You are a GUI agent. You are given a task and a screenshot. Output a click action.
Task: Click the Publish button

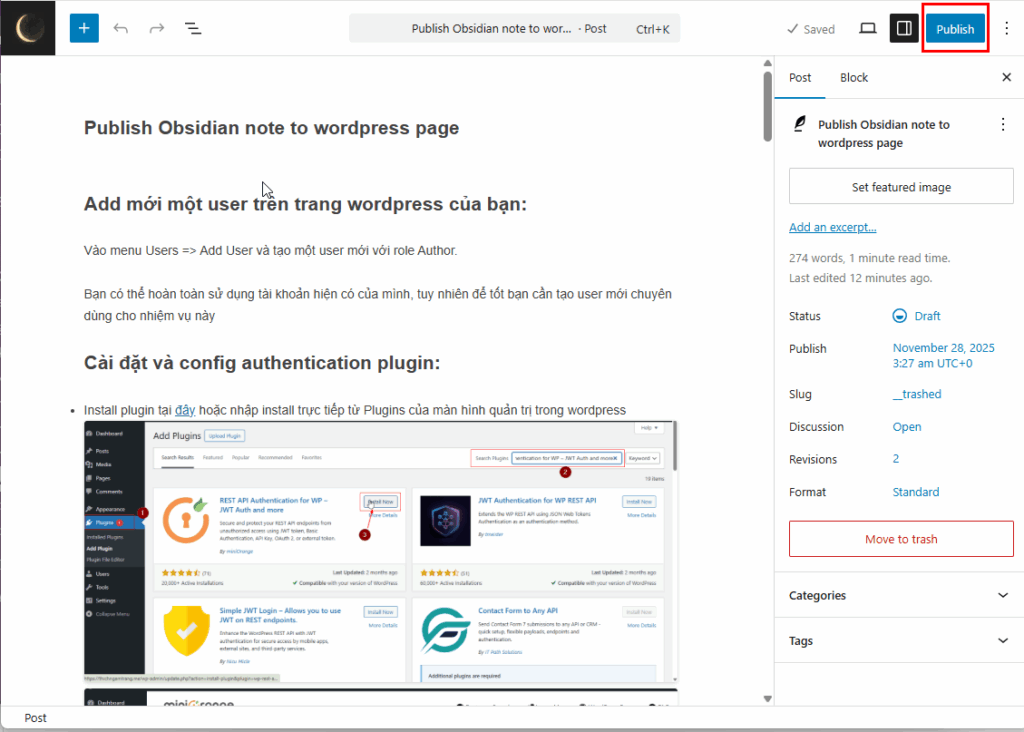click(955, 29)
